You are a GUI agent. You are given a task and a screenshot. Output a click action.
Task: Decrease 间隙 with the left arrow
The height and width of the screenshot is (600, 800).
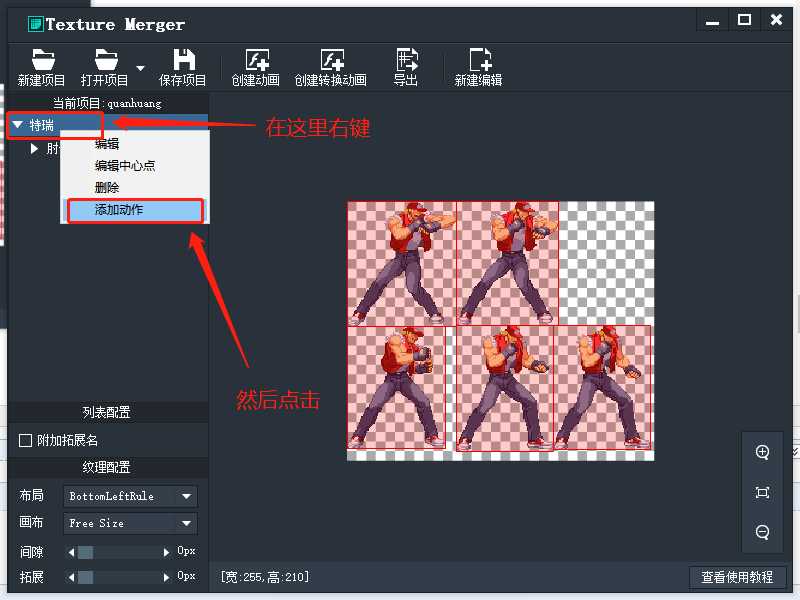(x=71, y=552)
